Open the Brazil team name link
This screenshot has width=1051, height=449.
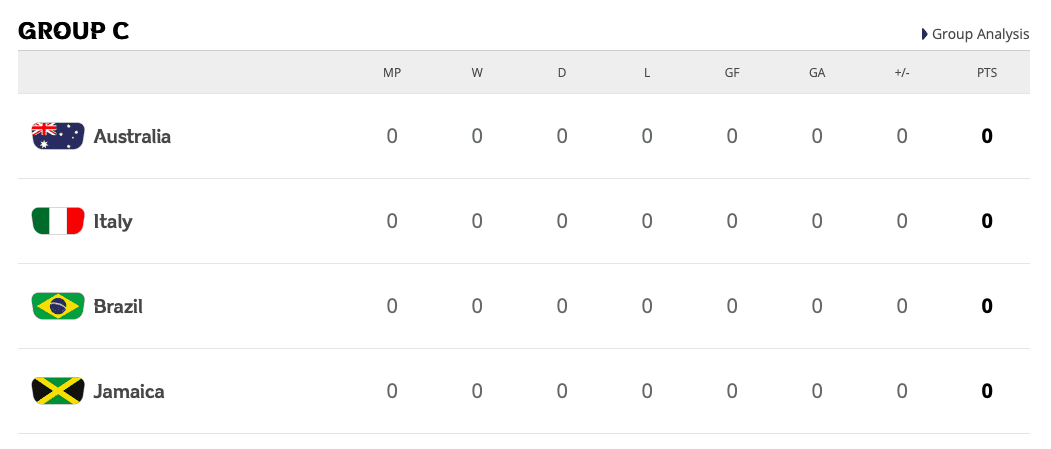point(118,306)
